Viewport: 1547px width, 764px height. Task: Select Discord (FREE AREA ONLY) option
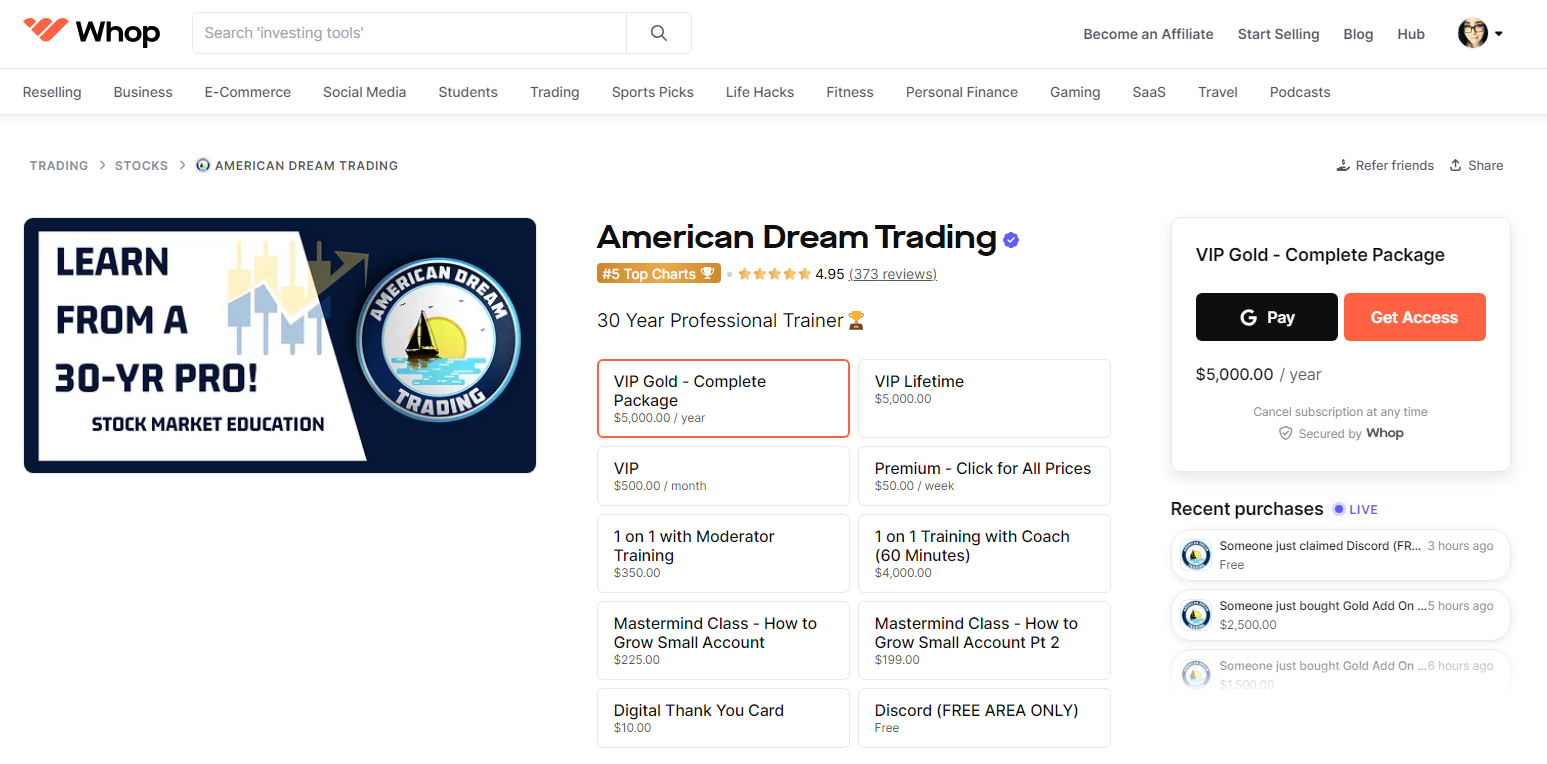pyautogui.click(x=984, y=718)
